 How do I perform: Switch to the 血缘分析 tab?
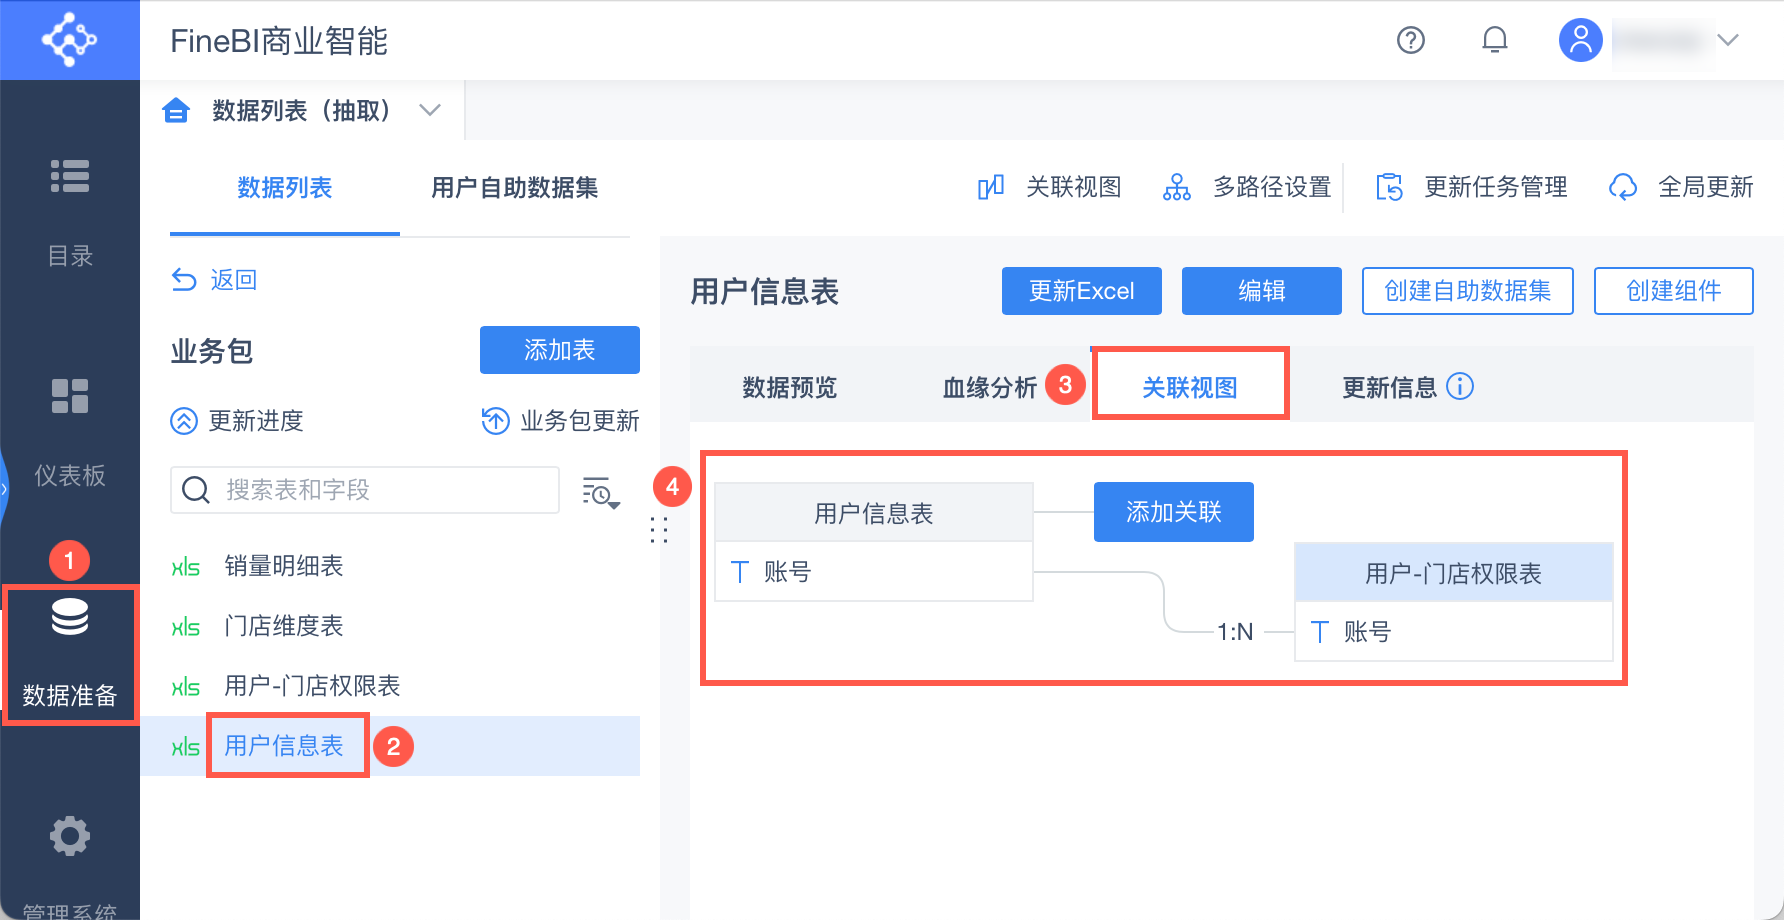point(989,387)
